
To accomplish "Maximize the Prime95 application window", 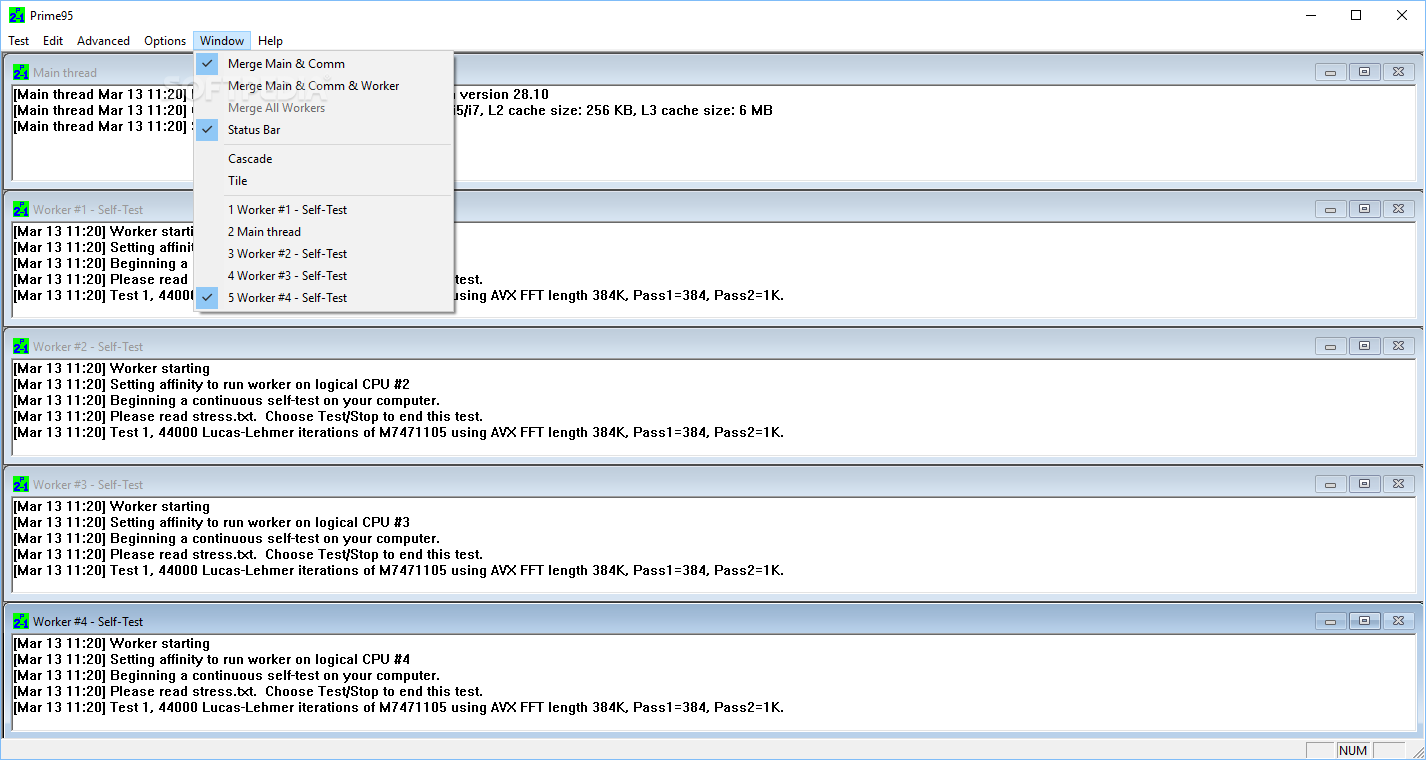I will click(1356, 15).
